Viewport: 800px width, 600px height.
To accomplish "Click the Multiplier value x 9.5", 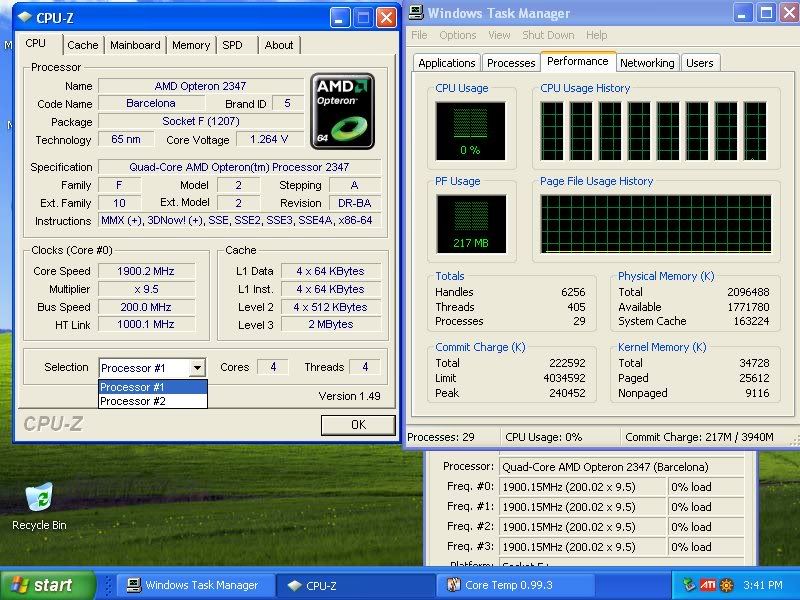I will (146, 289).
